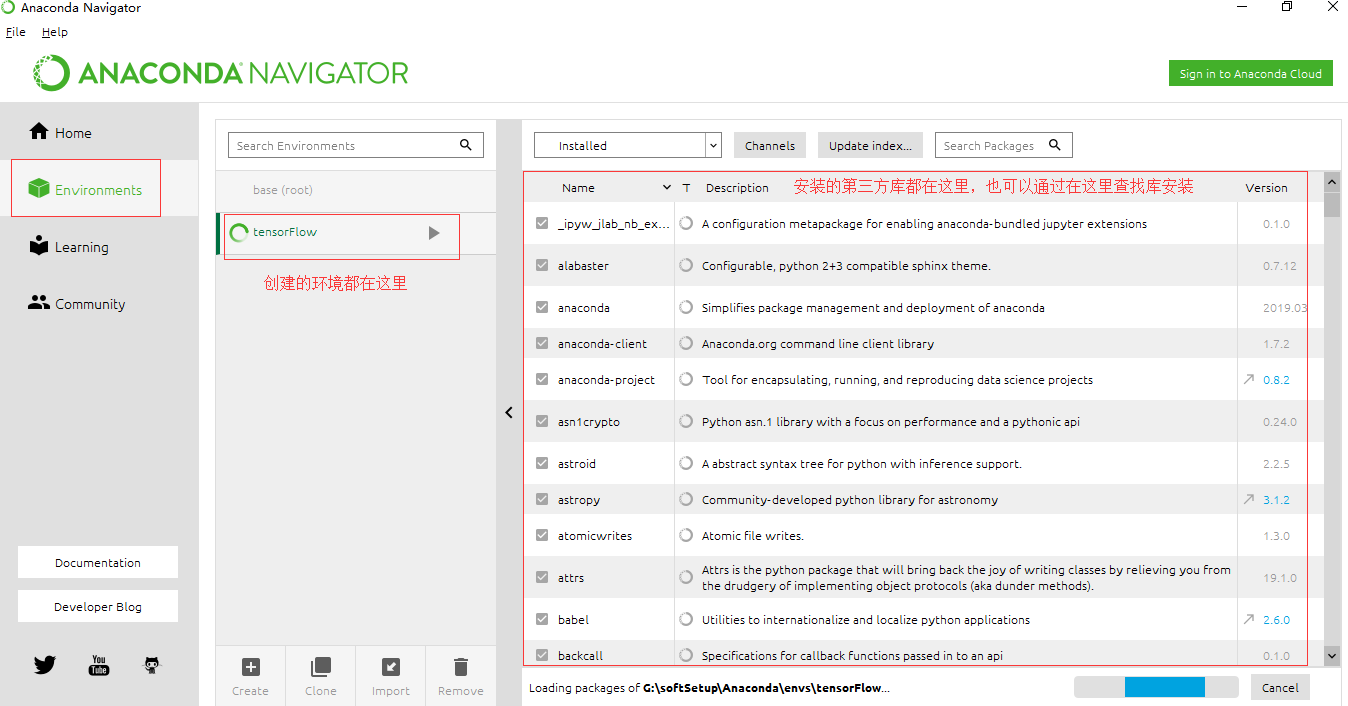
Task: Open the File menu
Action: coord(15,32)
